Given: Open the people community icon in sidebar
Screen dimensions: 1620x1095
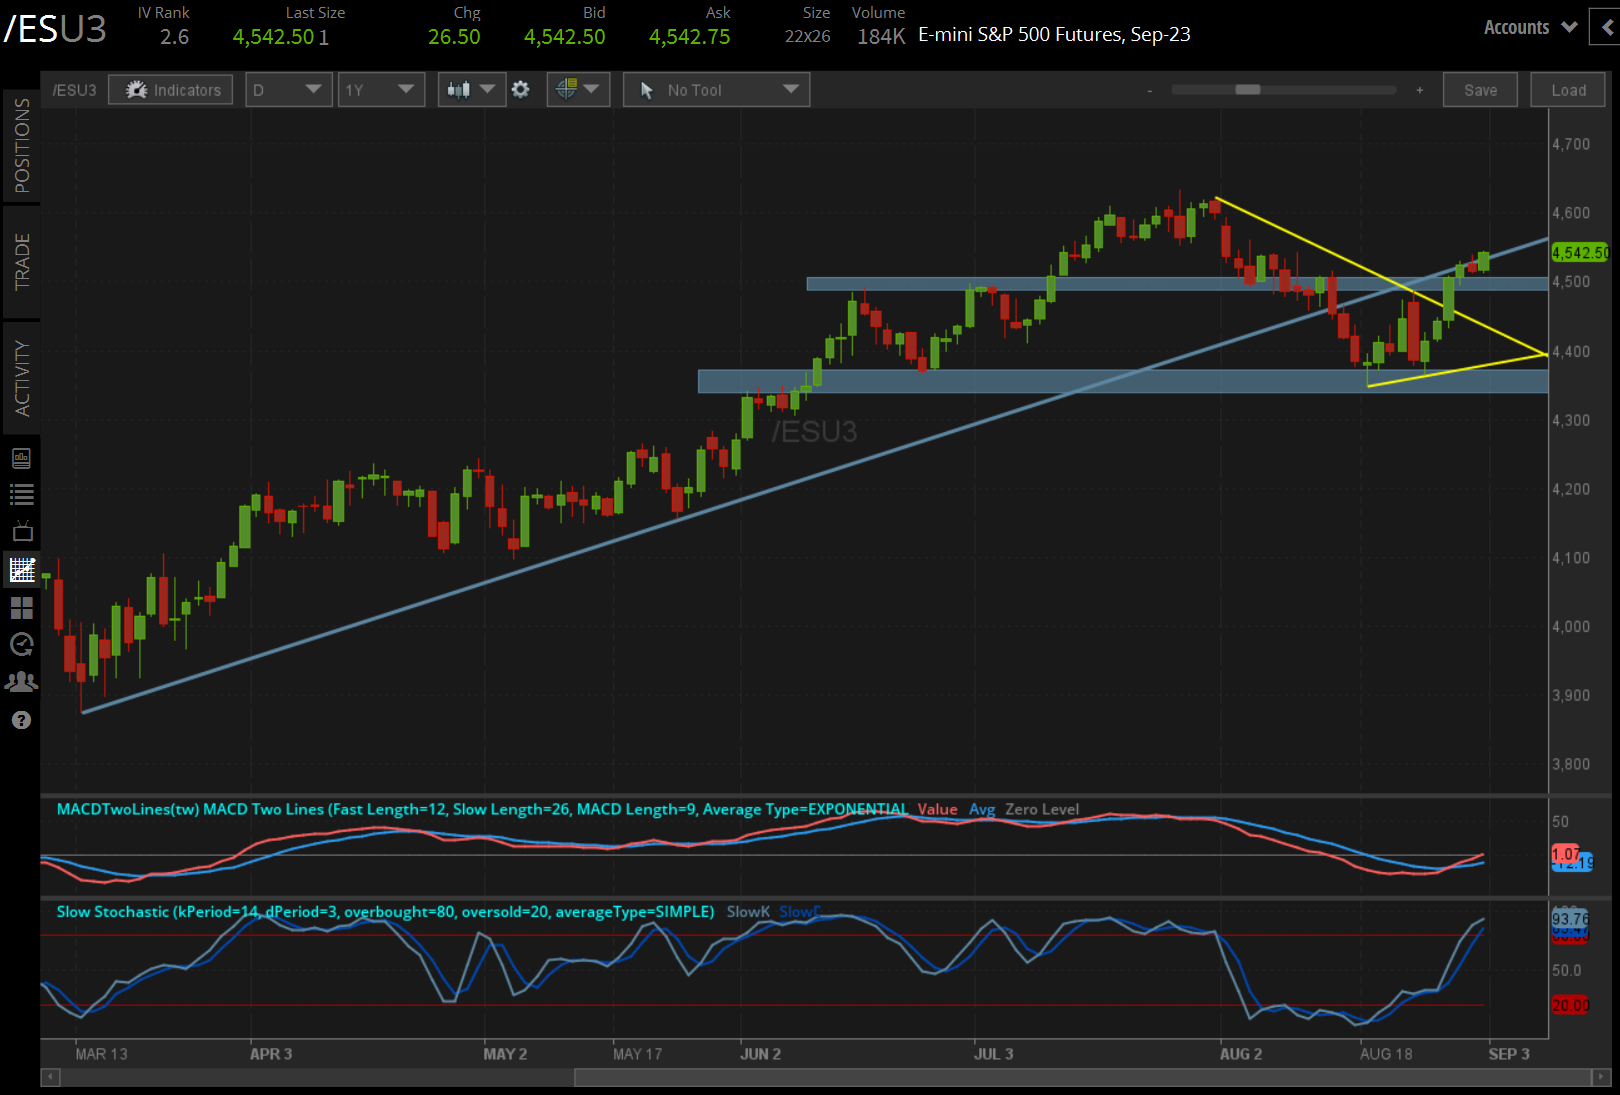Looking at the screenshot, I should (21, 682).
